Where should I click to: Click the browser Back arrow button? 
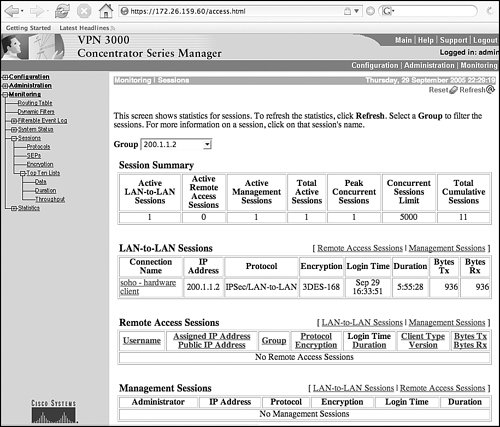(12, 11)
